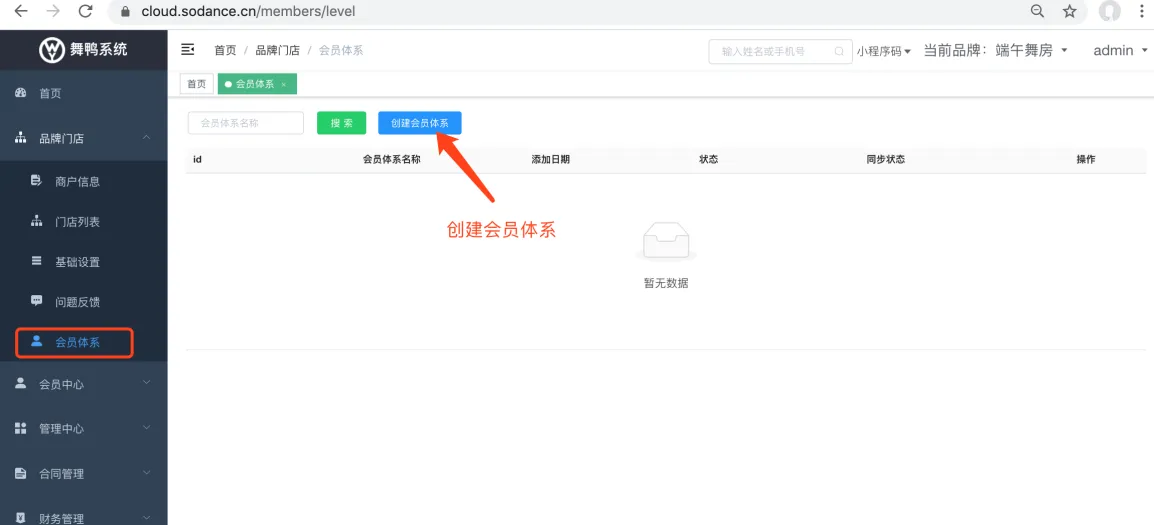Click the 会员体系名称 search field
The height and width of the screenshot is (525, 1154).
(x=245, y=123)
